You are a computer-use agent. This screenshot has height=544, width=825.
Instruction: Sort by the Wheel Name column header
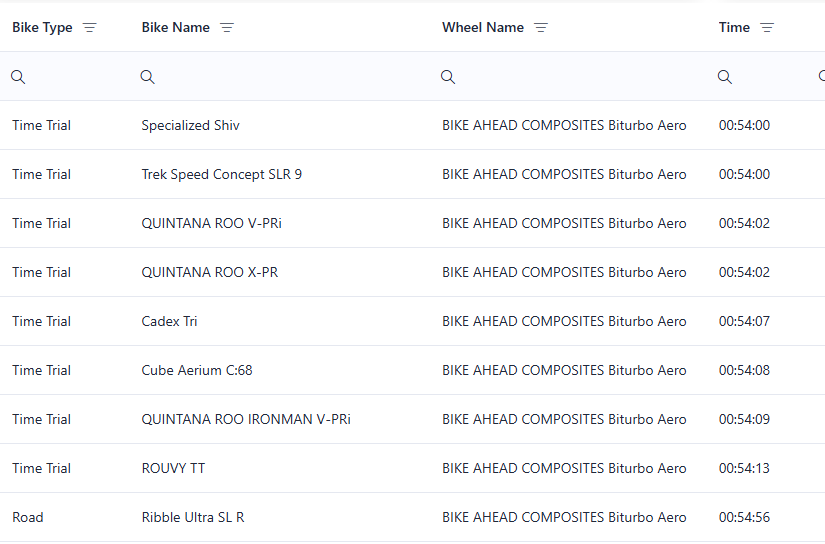pyautogui.click(x=482, y=28)
